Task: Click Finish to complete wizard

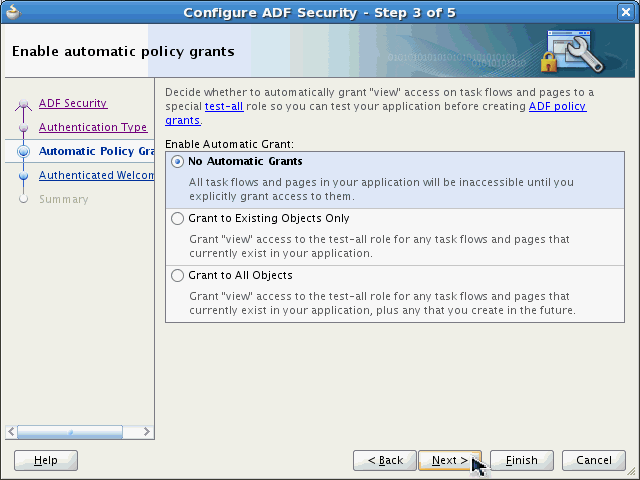Action: tap(522, 460)
